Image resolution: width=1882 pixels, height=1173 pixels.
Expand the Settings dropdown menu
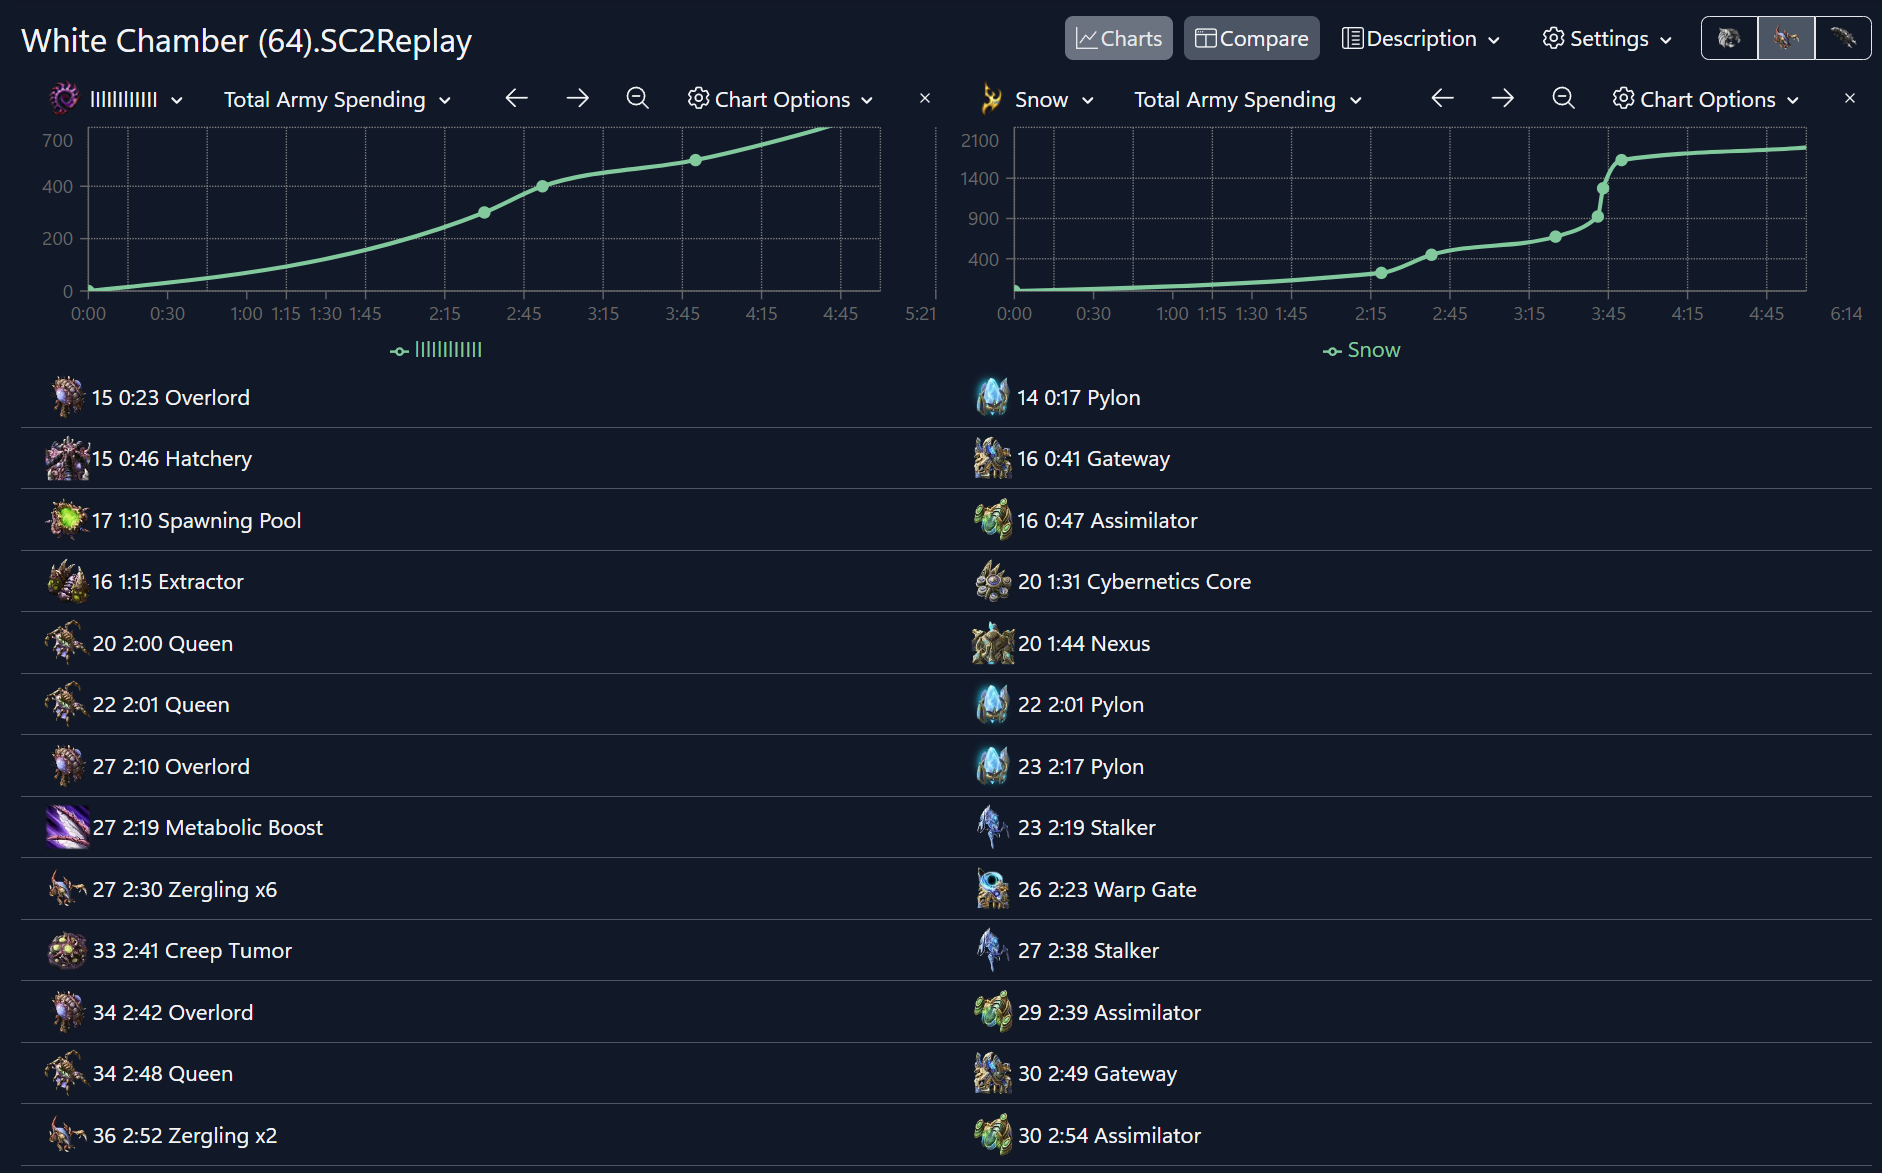[x=1607, y=38]
